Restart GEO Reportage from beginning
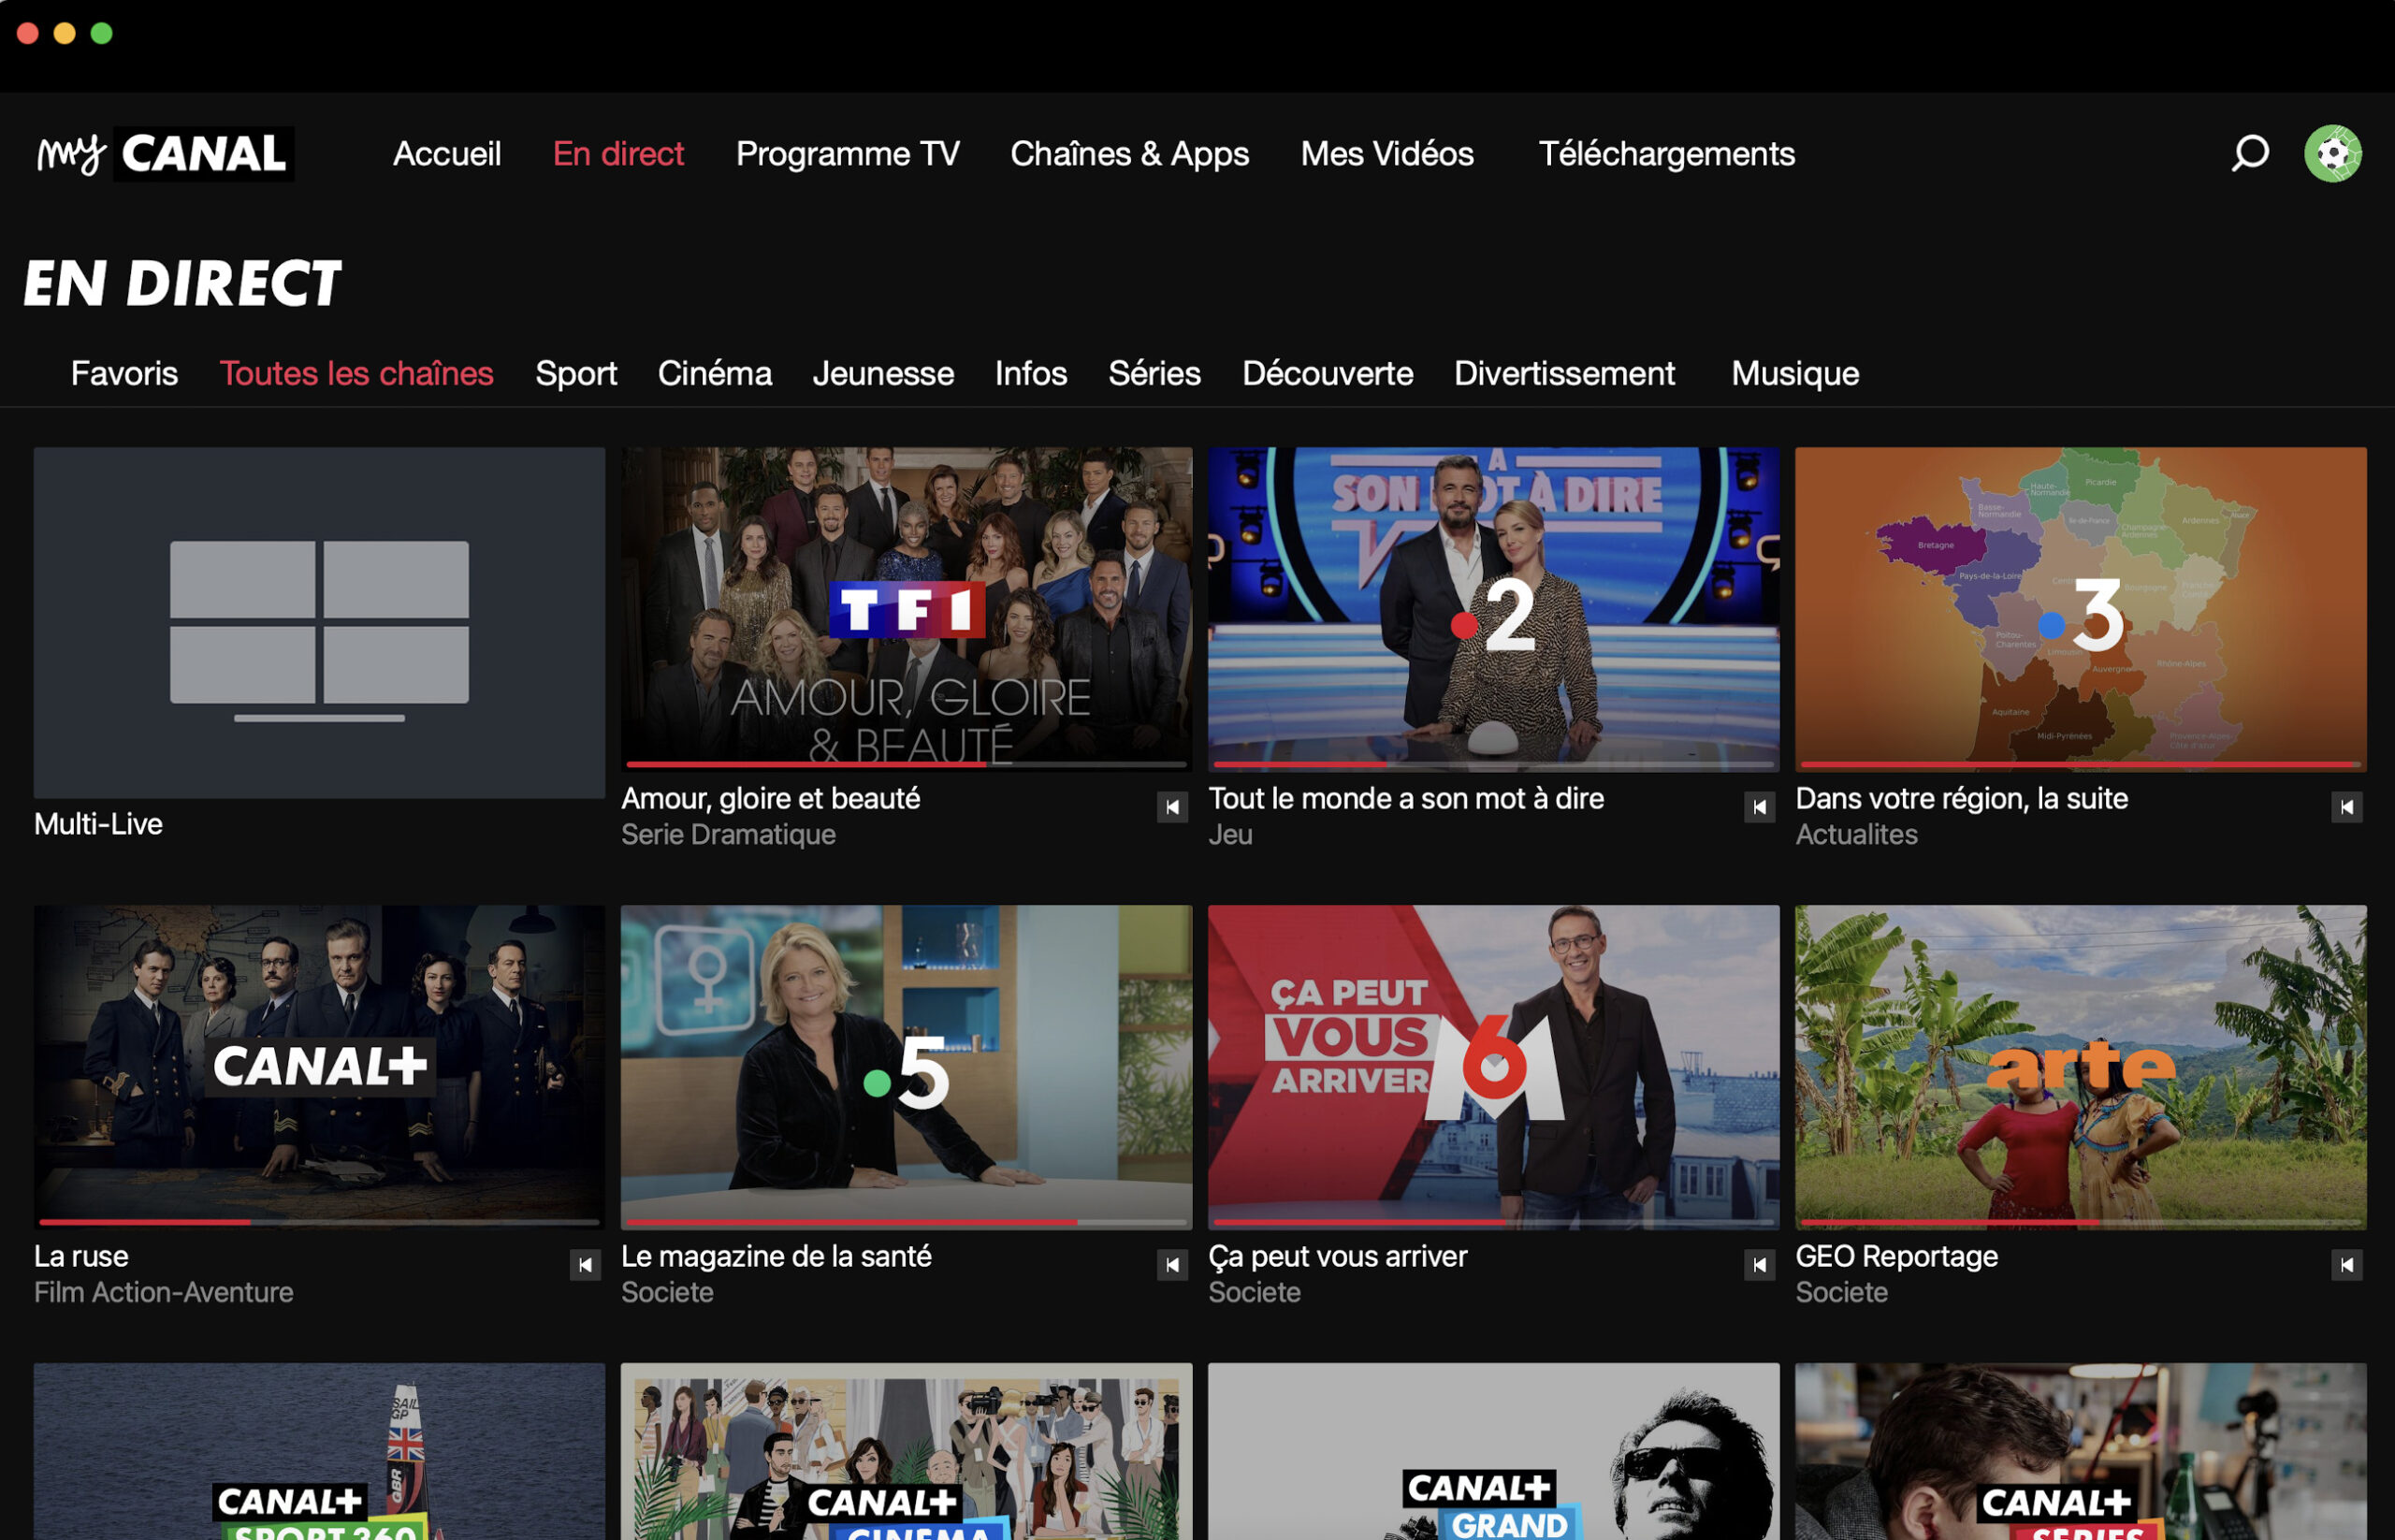This screenshot has width=2395, height=1540. coord(2347,1265)
